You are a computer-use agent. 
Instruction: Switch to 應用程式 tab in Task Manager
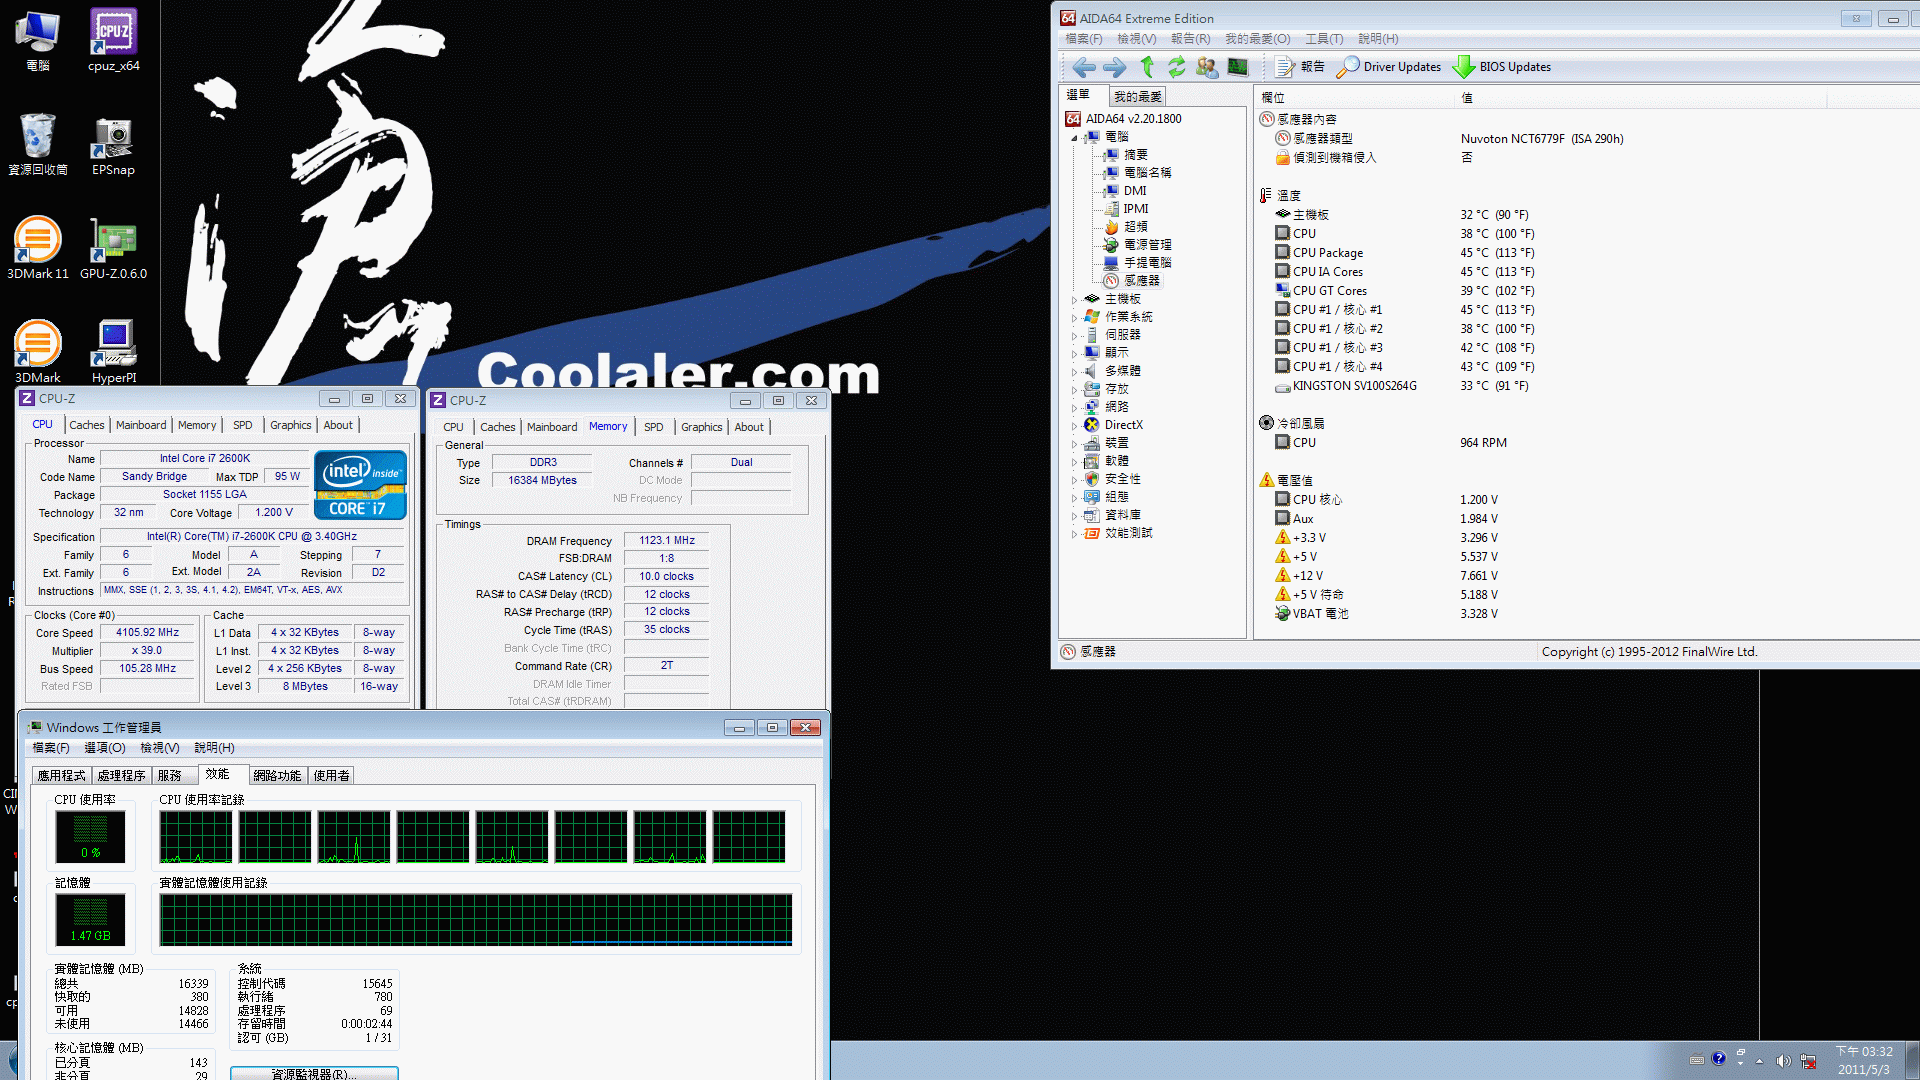(62, 775)
